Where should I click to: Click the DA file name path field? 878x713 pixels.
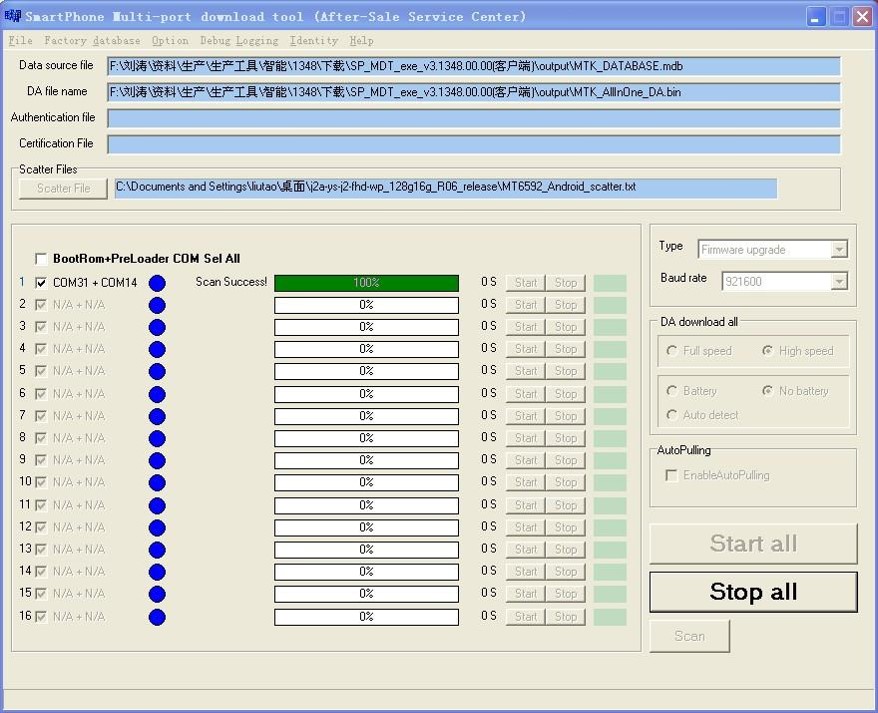(x=474, y=92)
